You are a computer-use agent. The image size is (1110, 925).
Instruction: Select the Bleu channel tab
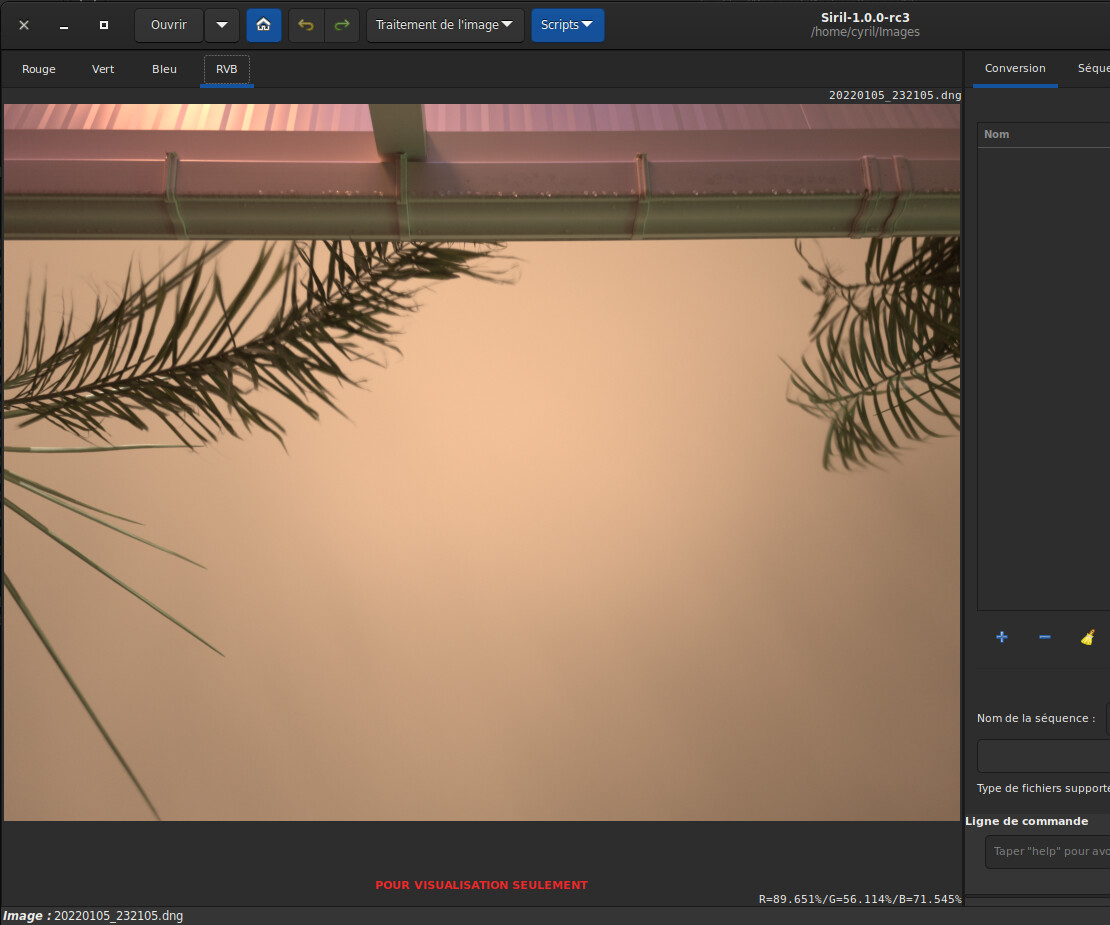pyautogui.click(x=164, y=69)
